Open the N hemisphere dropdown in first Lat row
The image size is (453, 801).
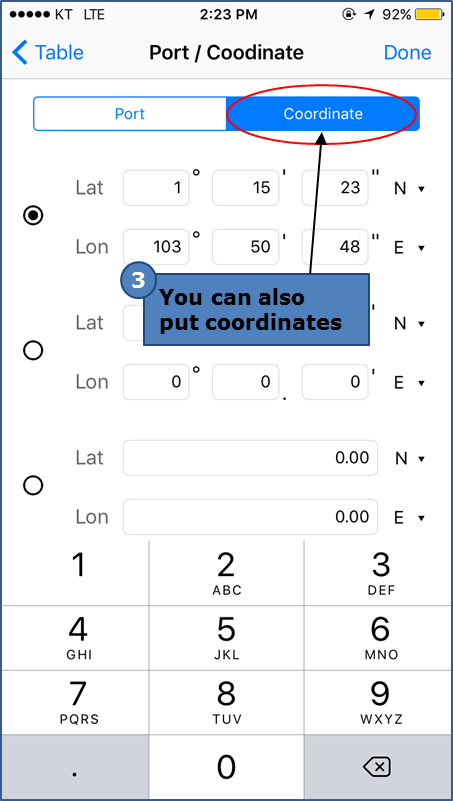click(410, 189)
